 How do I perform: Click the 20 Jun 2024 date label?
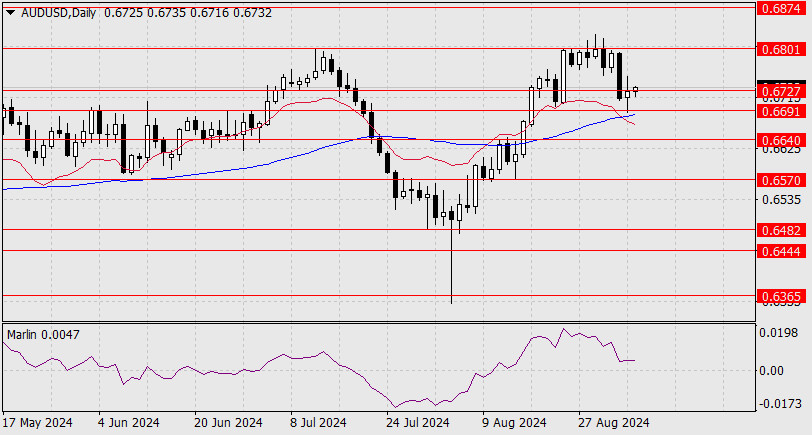point(229,423)
